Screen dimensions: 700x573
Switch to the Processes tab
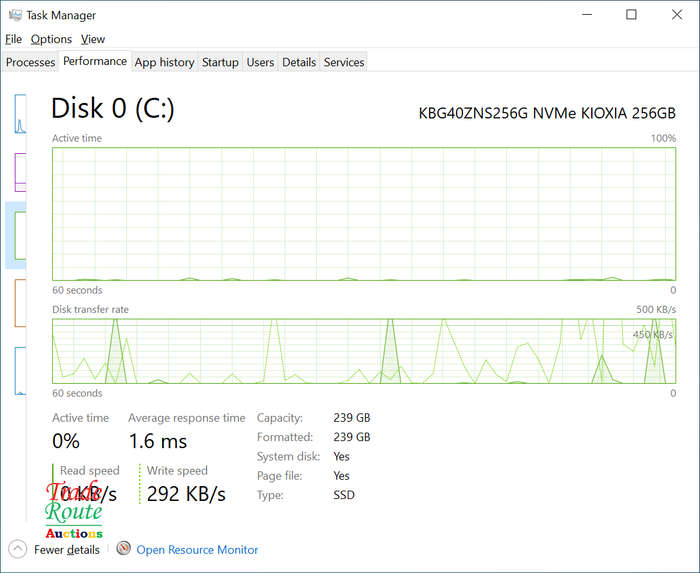(30, 62)
